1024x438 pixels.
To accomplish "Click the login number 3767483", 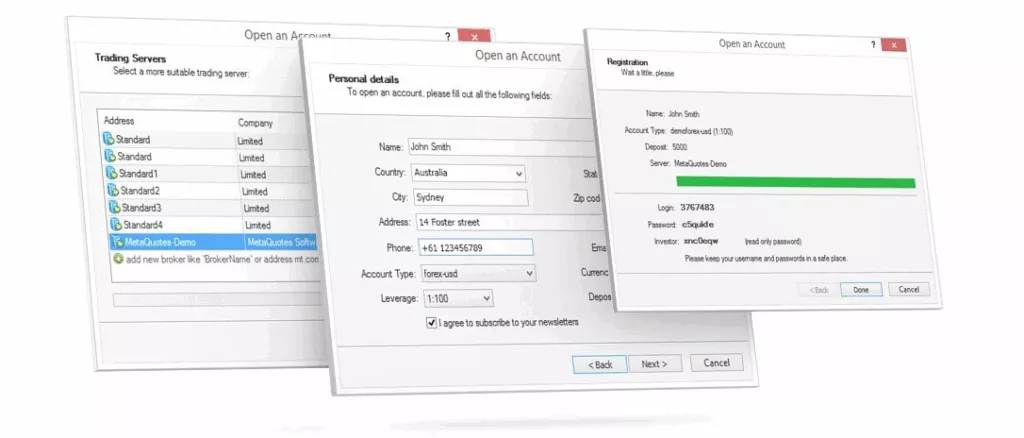I will 697,208.
